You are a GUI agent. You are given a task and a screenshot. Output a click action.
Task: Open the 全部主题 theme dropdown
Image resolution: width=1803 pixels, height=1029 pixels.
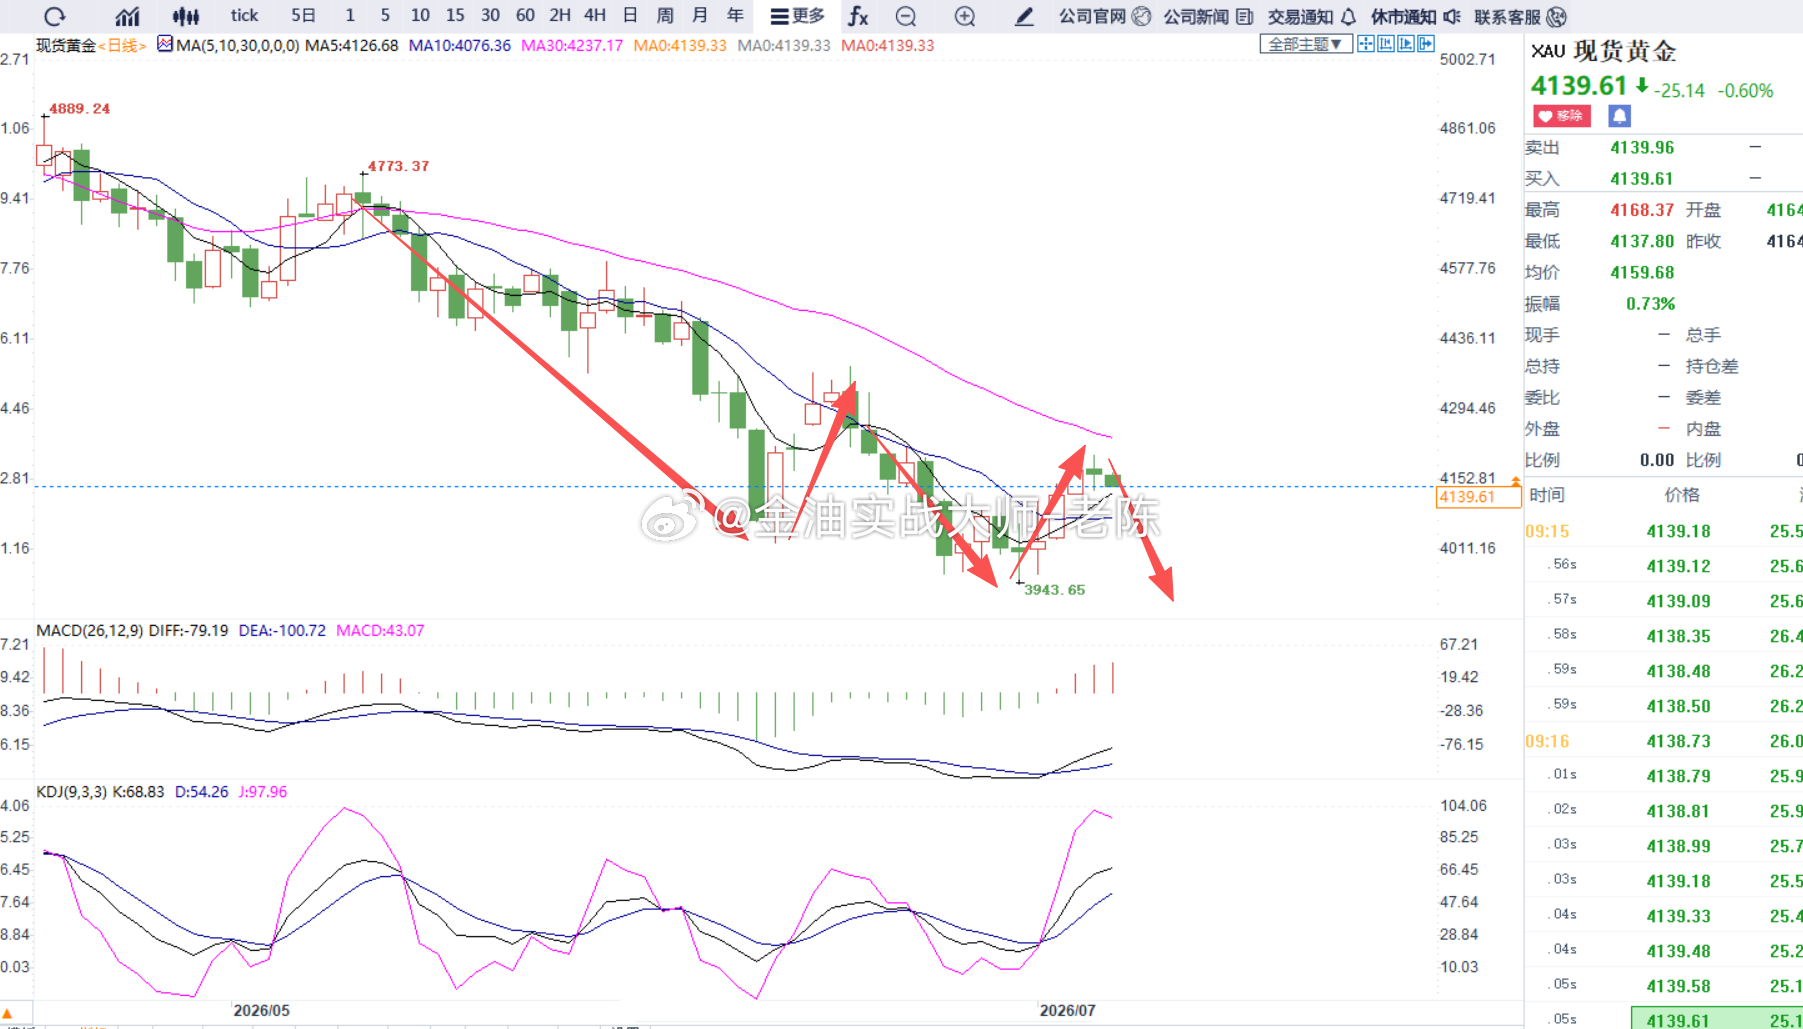(x=1305, y=44)
